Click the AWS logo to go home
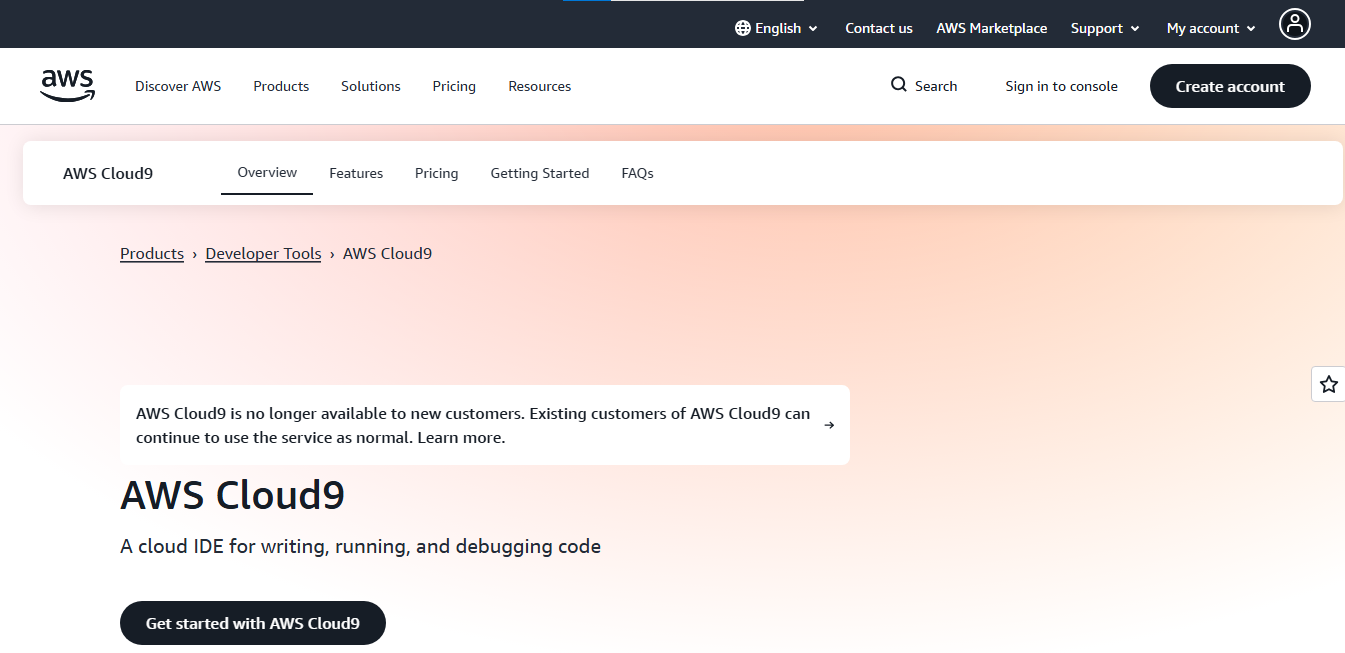 67,86
